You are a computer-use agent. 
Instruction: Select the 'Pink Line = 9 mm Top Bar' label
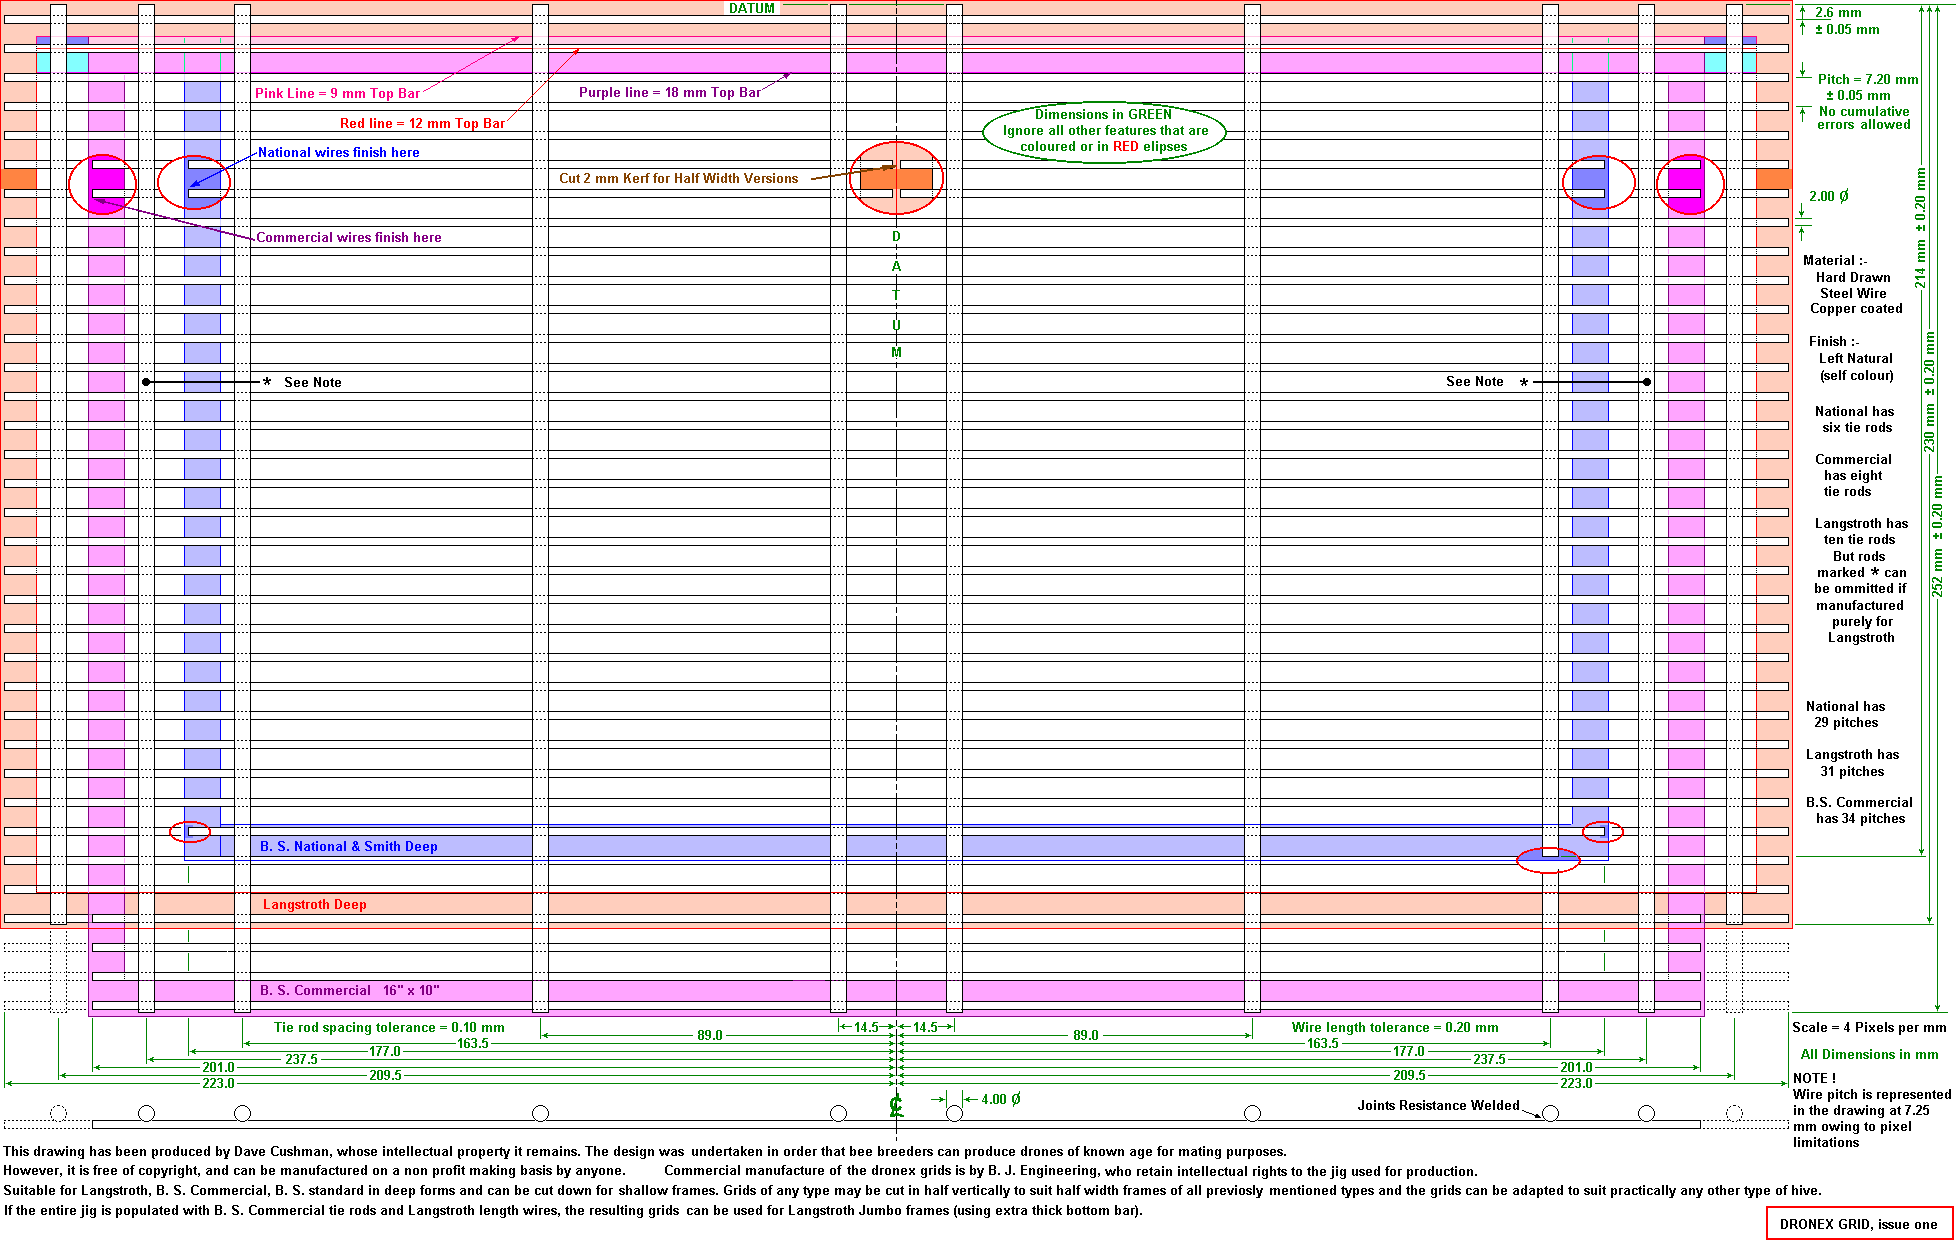(337, 93)
